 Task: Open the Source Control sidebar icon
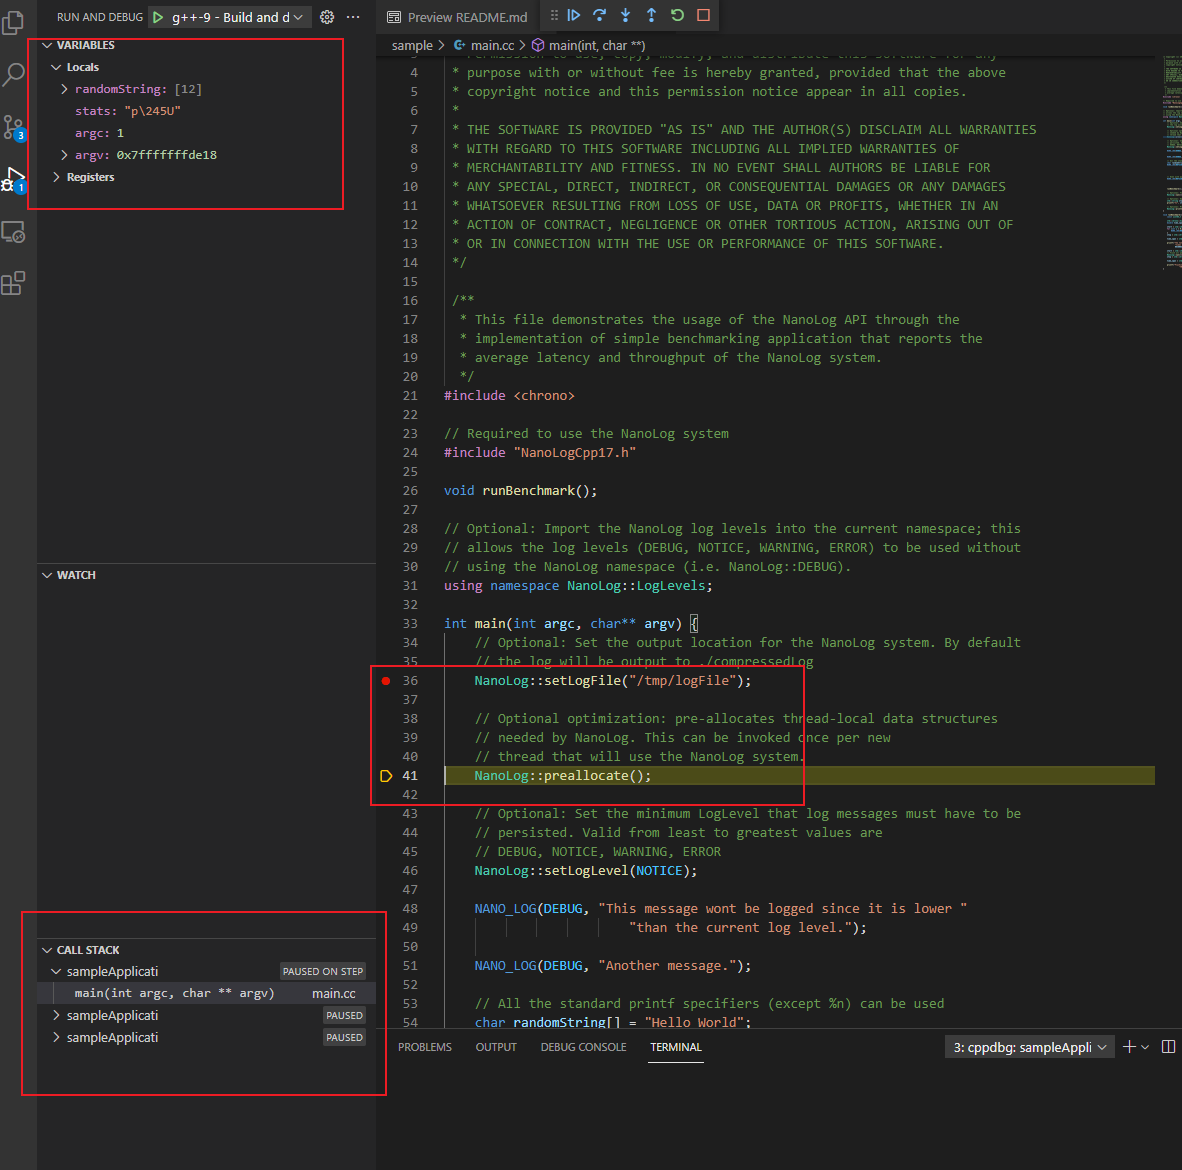point(14,127)
